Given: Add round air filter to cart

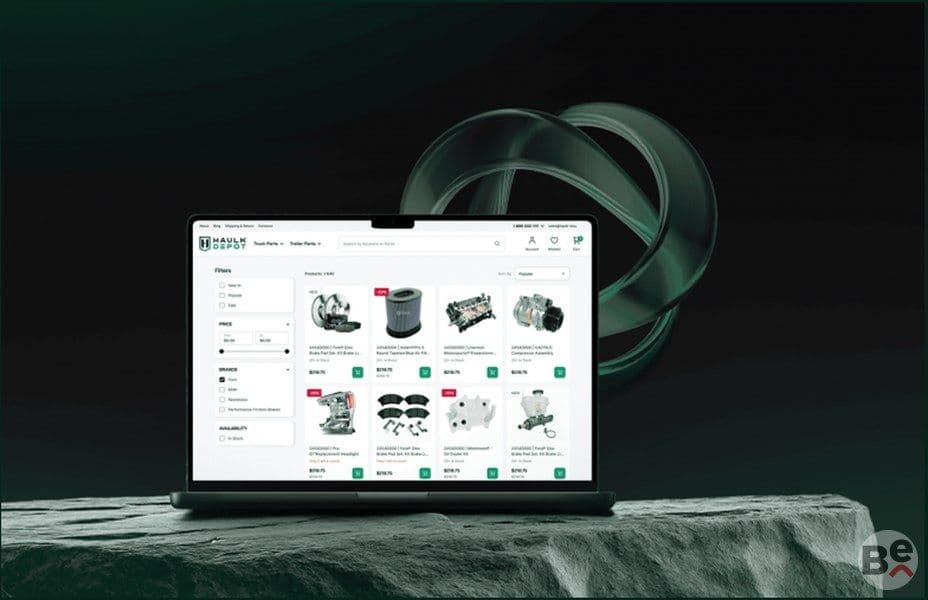Looking at the screenshot, I should pos(425,372).
